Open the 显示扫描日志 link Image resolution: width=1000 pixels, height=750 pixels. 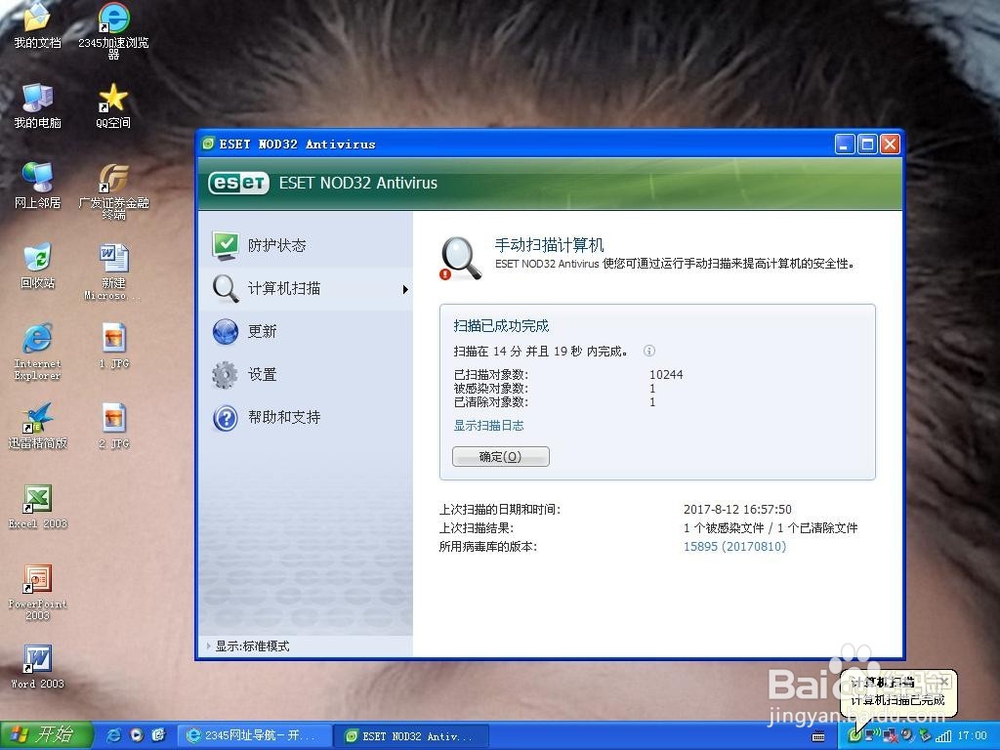(x=488, y=425)
